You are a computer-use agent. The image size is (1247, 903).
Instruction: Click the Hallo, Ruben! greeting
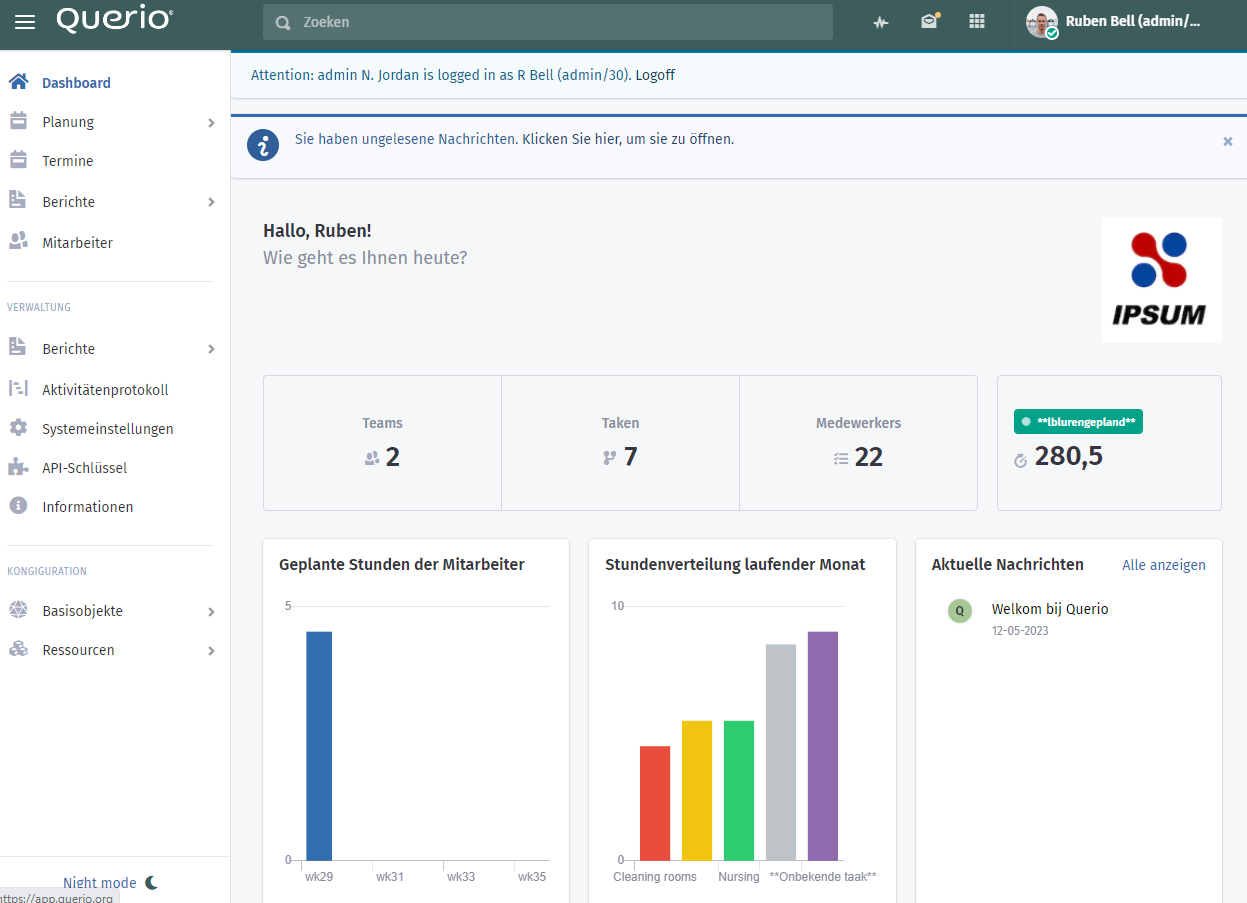click(x=317, y=231)
